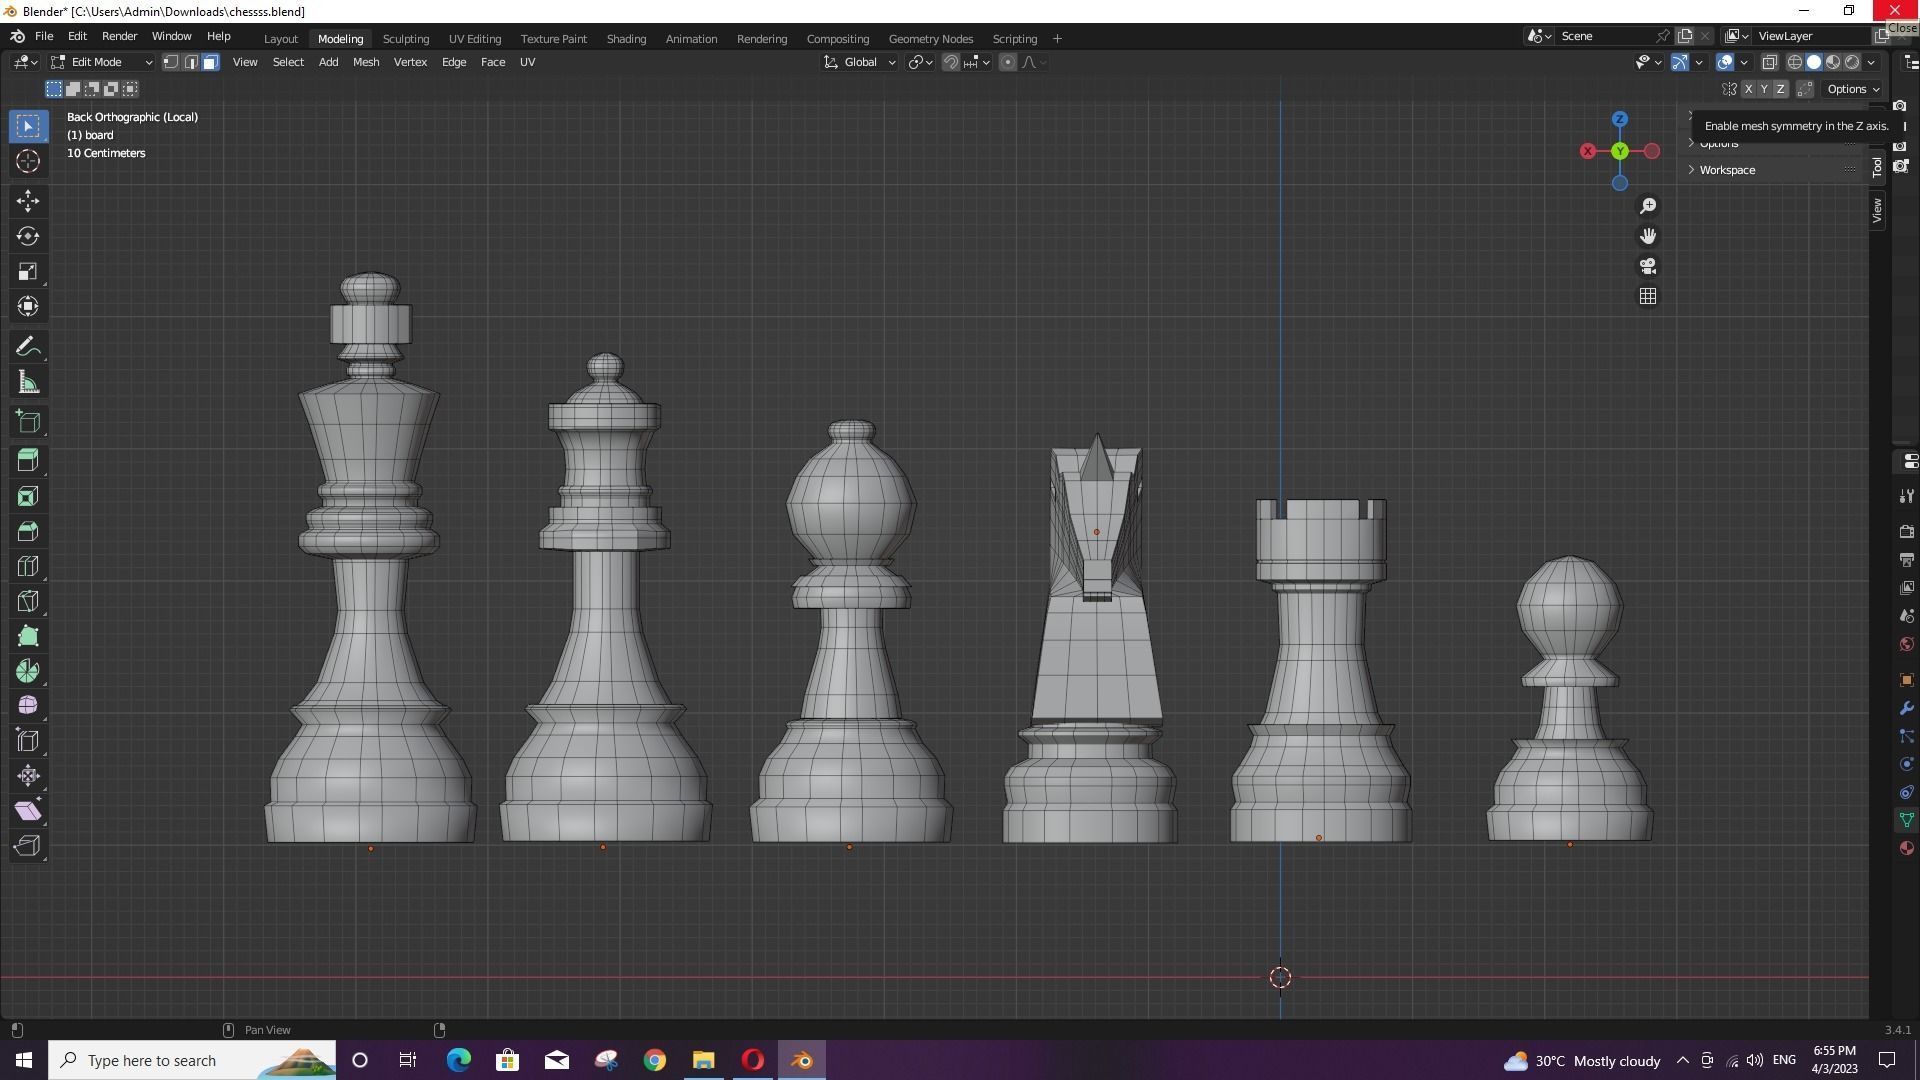Choose the Inset Faces tool

[28, 496]
